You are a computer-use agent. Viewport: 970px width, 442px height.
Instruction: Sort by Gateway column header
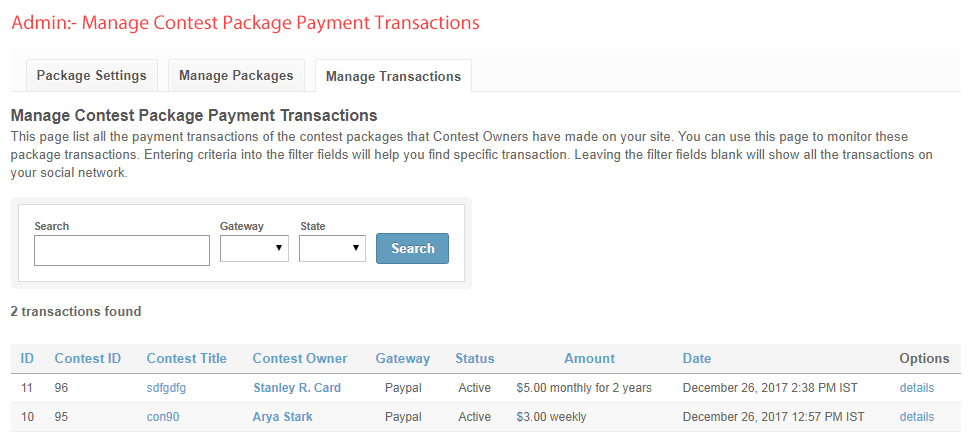pos(403,358)
